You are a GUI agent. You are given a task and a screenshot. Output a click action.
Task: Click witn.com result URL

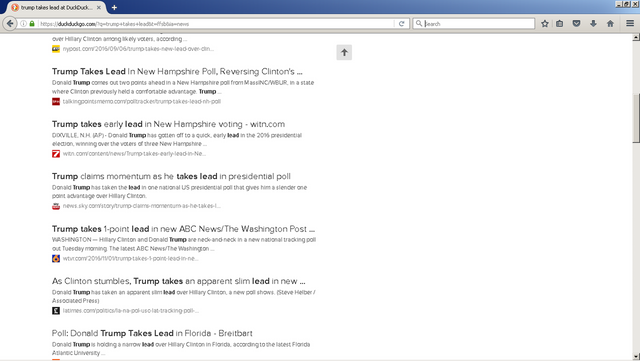134,154
